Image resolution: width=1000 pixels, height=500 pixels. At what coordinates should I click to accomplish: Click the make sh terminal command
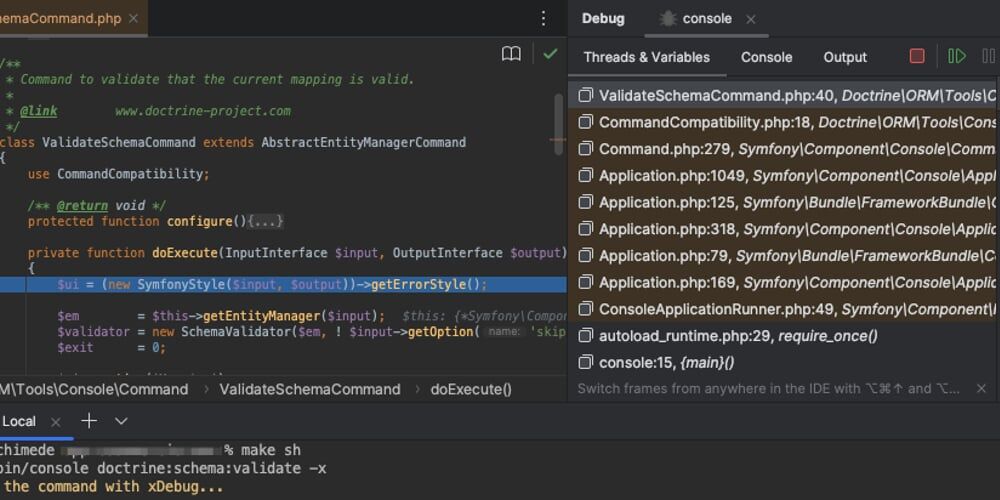(x=271, y=450)
